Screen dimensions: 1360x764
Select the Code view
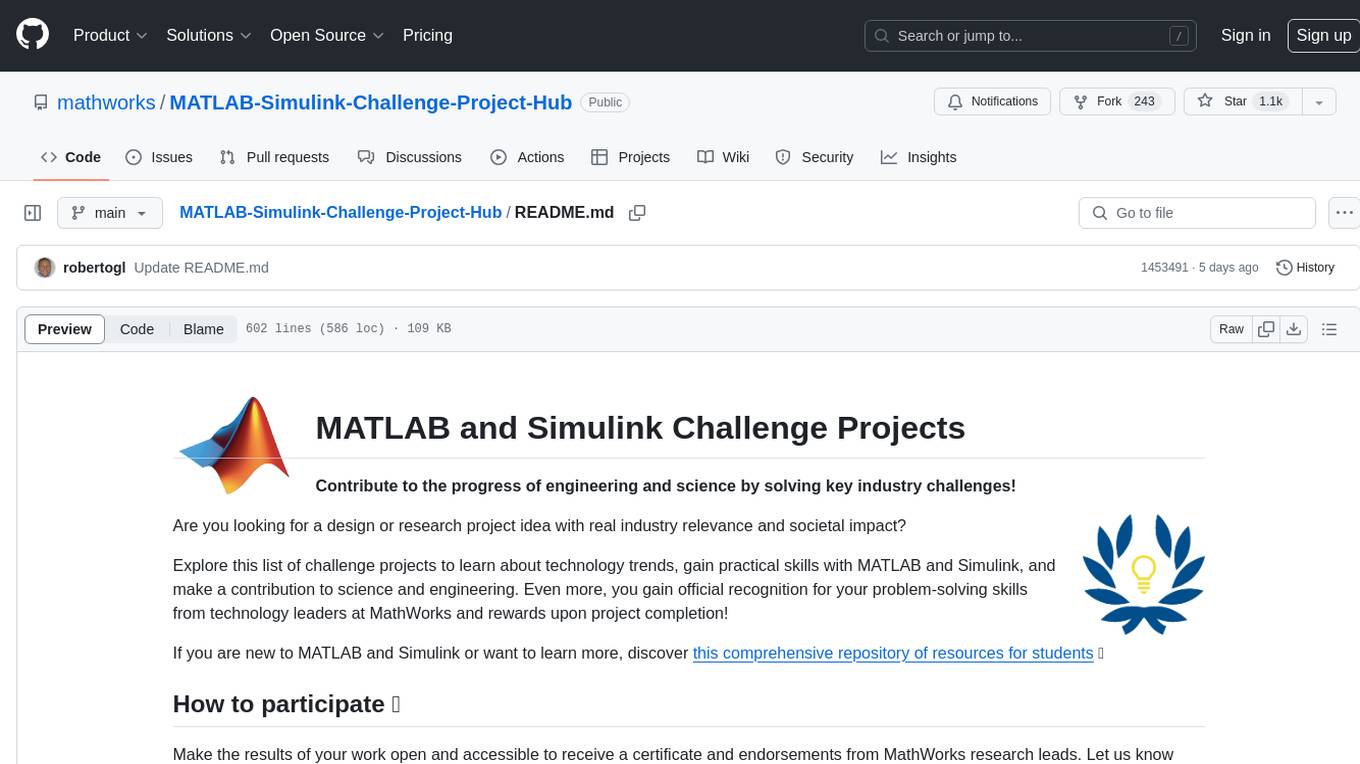(137, 329)
